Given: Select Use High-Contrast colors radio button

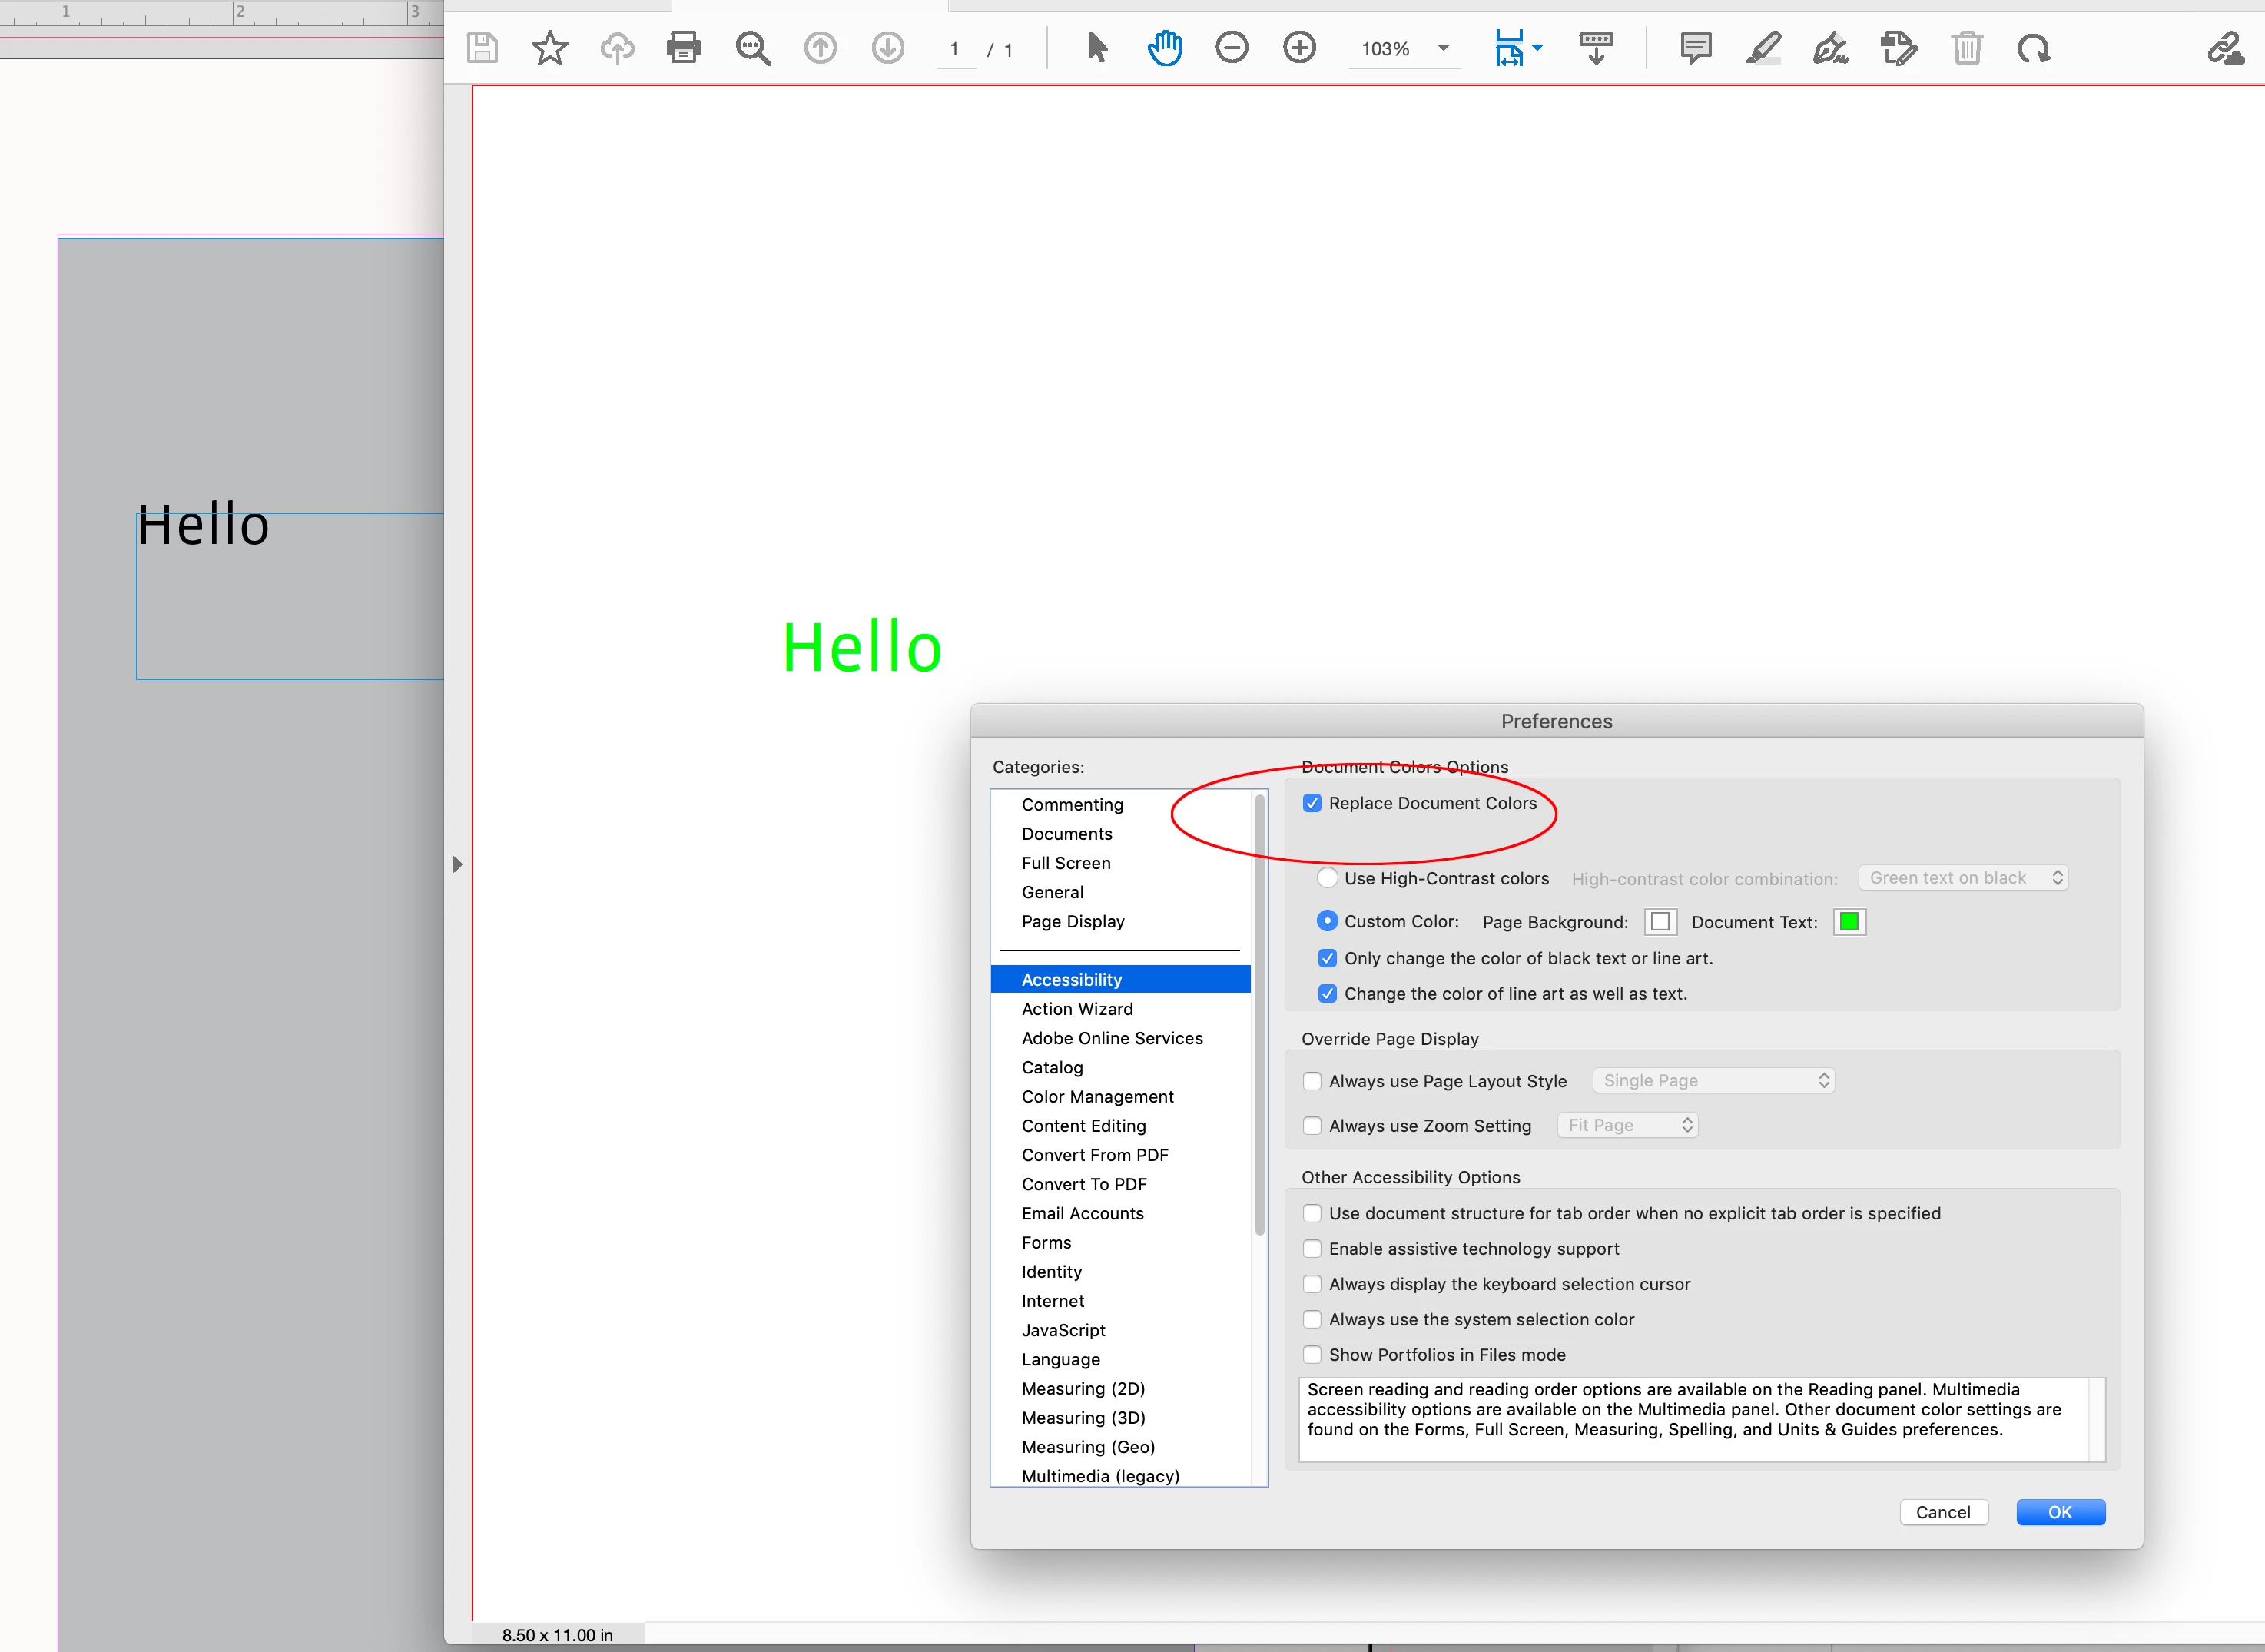Looking at the screenshot, I should (x=1327, y=878).
